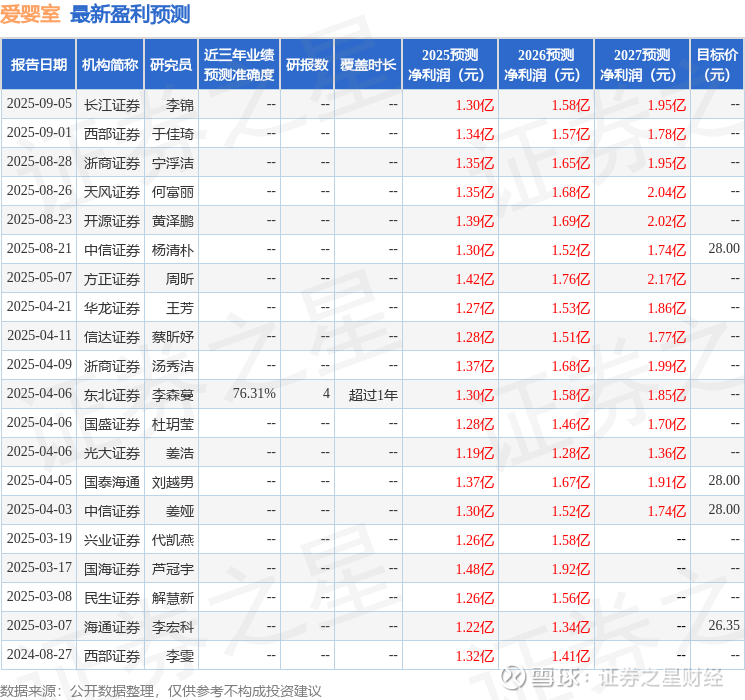Screen dimensions: 745x700
Task: Click the 最新盈利预测 heading
Action: click(130, 14)
